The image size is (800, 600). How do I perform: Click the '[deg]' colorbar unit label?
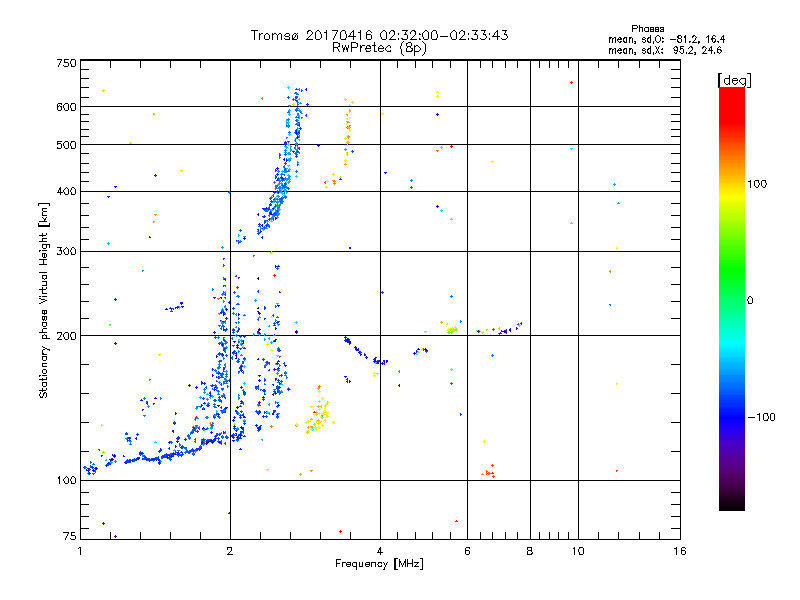point(734,80)
